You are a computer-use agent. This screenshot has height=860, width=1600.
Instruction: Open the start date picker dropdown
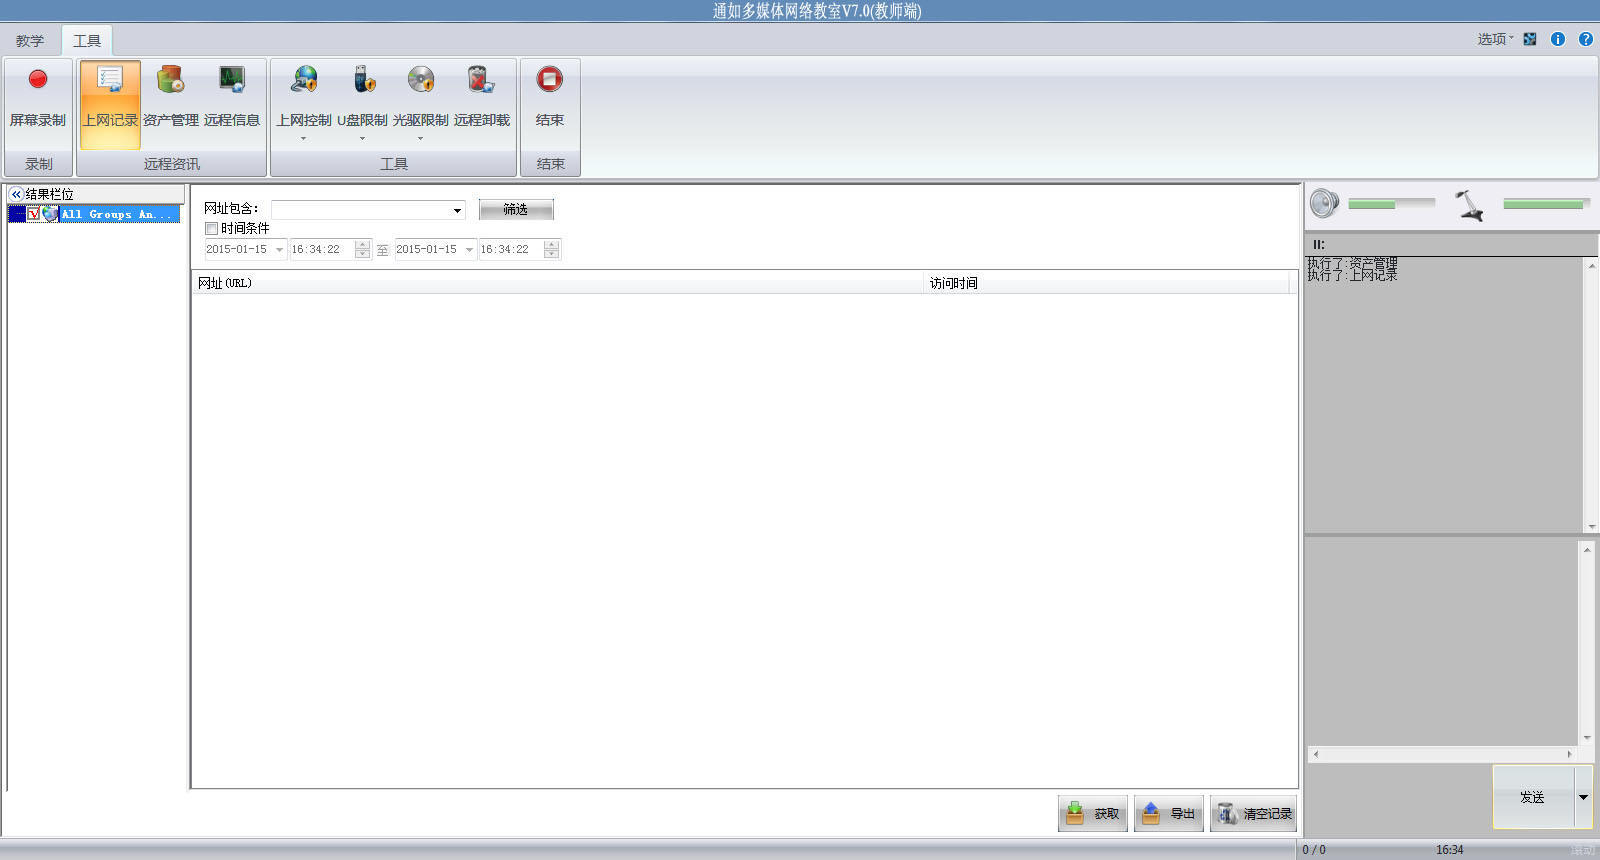[x=279, y=250]
